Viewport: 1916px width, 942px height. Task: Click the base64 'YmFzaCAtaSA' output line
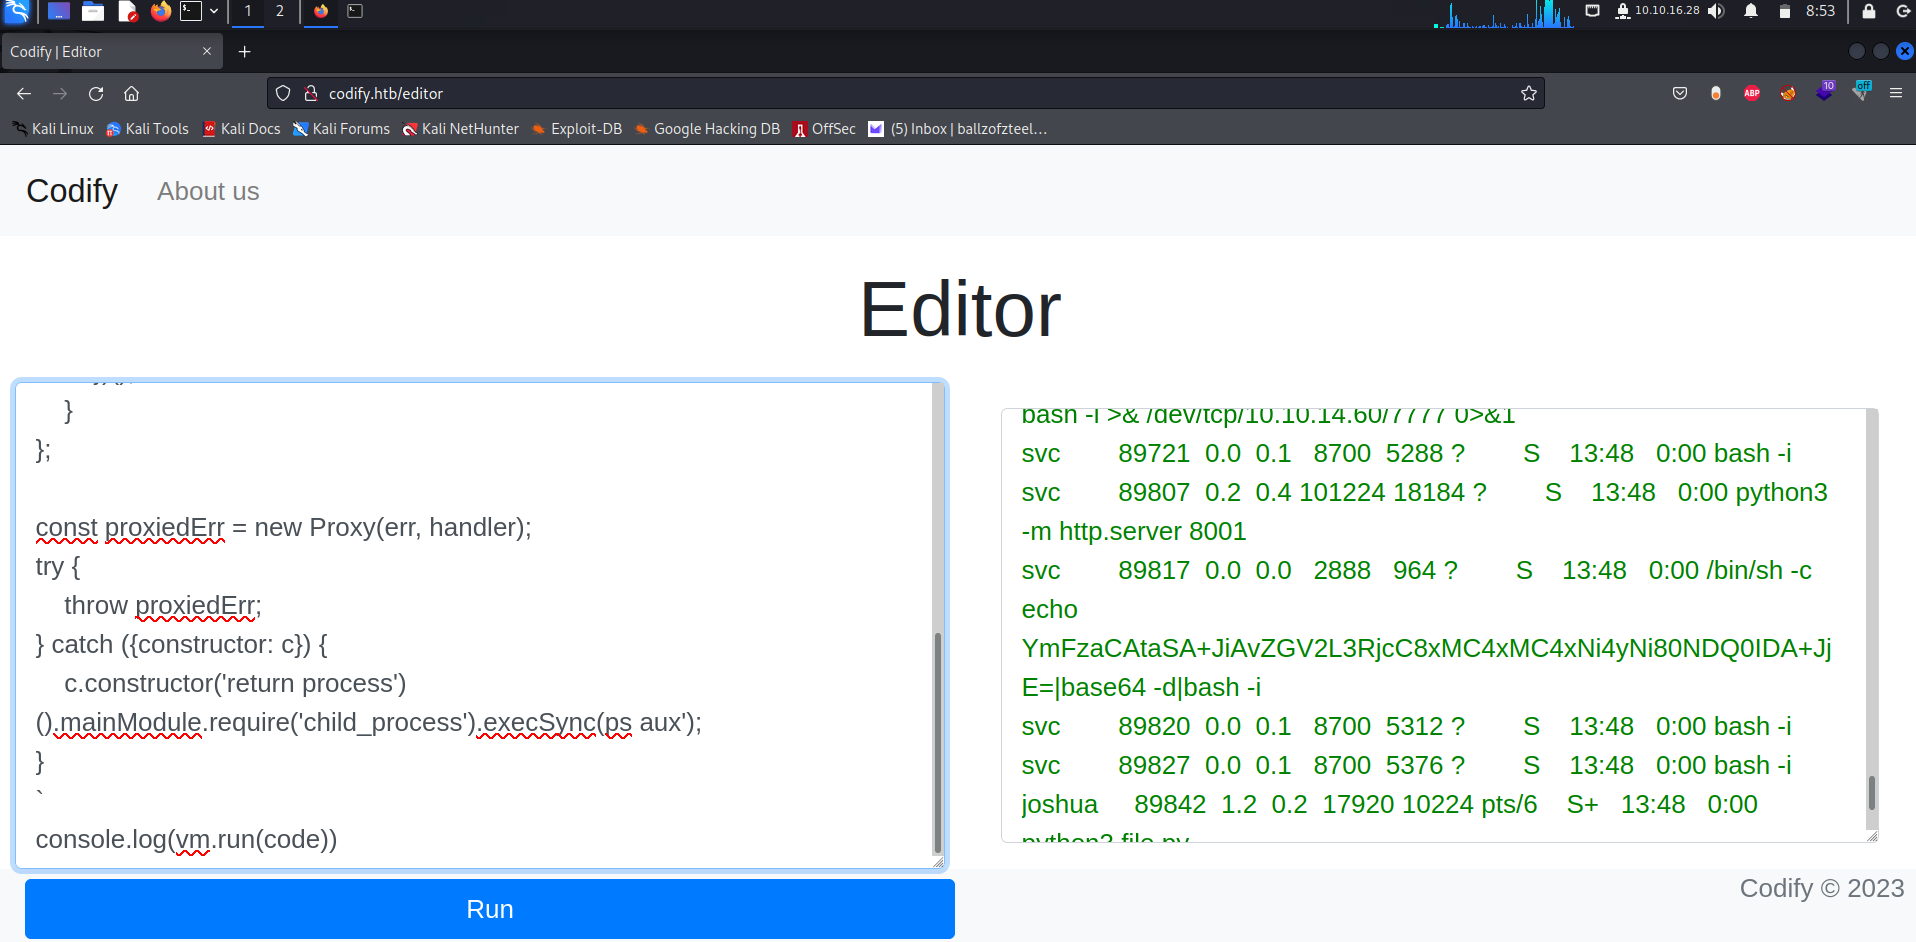(x=1426, y=648)
